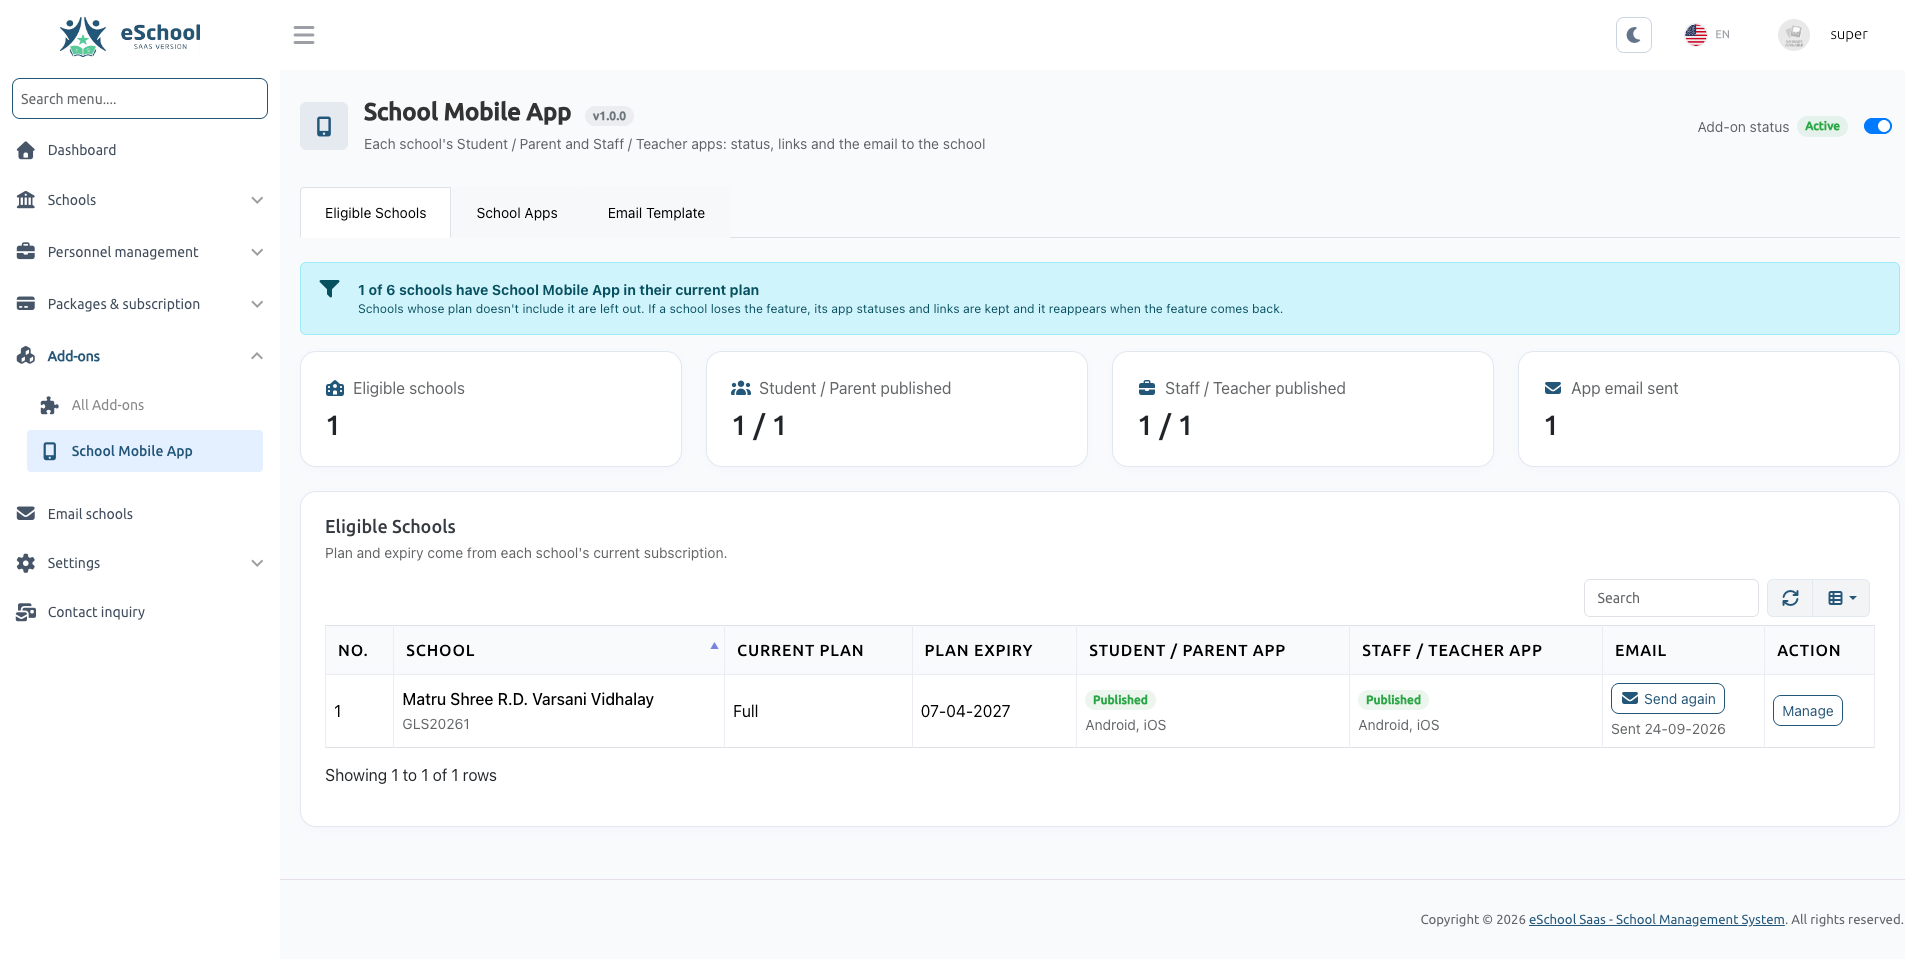
Task: Click the App email sent envelope icon
Action: [1553, 388]
